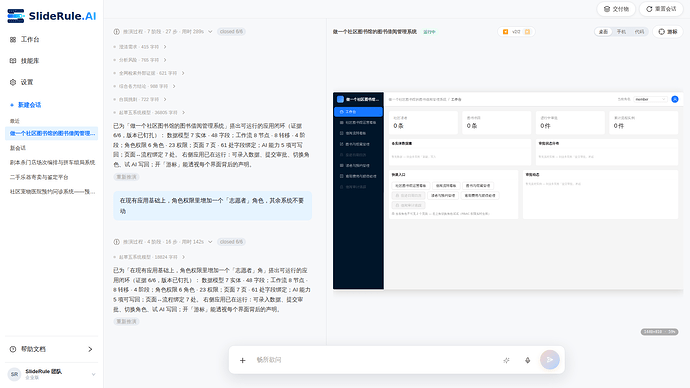Screen dimensions: 690x388
Task: Click the previous version orange icon
Action: pos(505,32)
